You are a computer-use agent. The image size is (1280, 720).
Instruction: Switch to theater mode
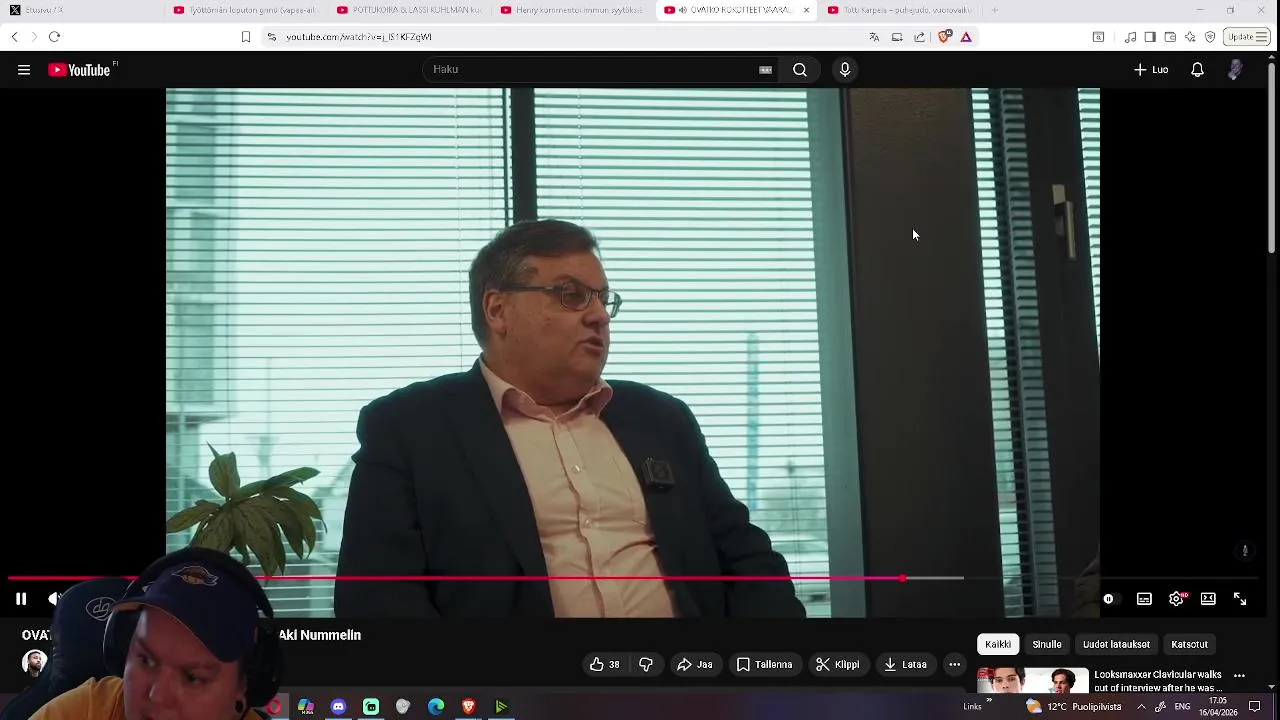[x=1208, y=599]
